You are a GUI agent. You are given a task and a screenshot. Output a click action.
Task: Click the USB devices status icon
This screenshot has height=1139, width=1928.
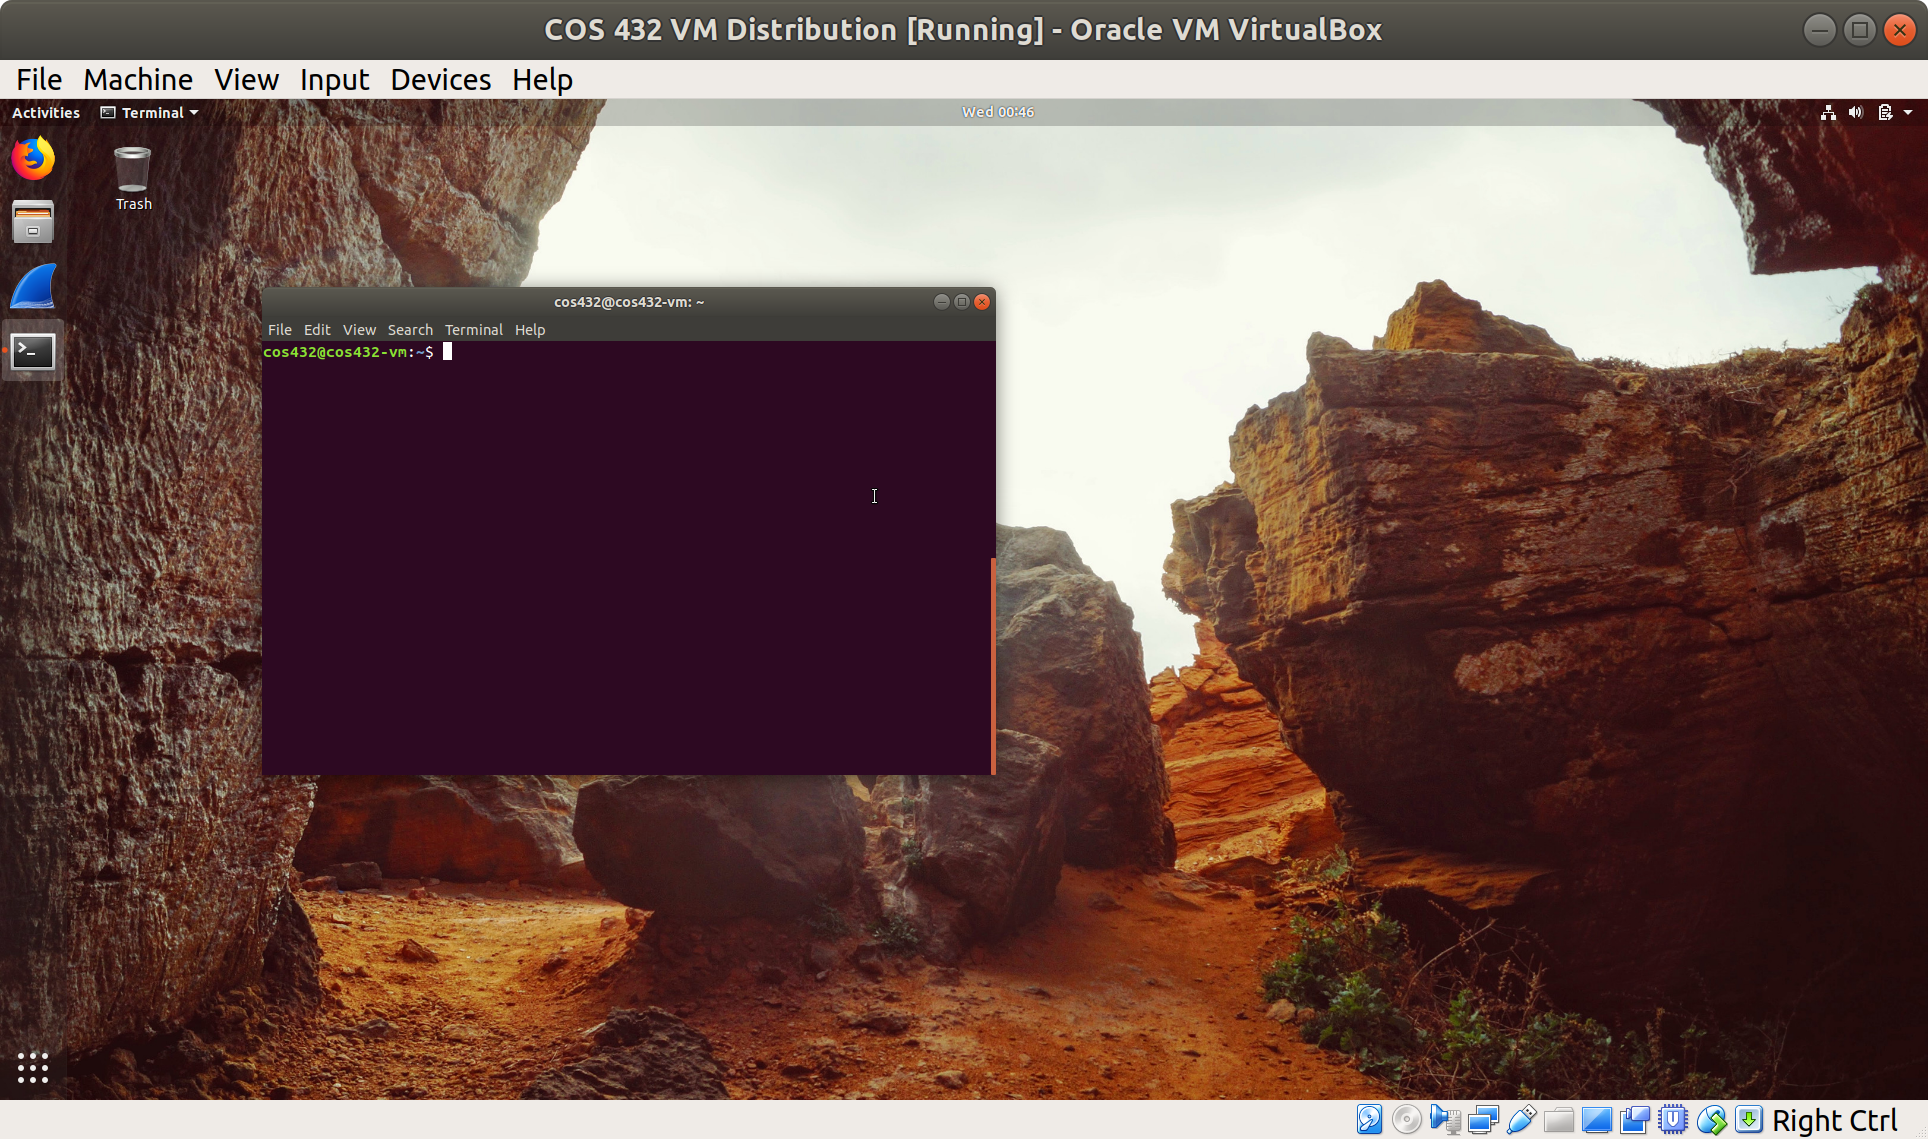pos(1521,1120)
